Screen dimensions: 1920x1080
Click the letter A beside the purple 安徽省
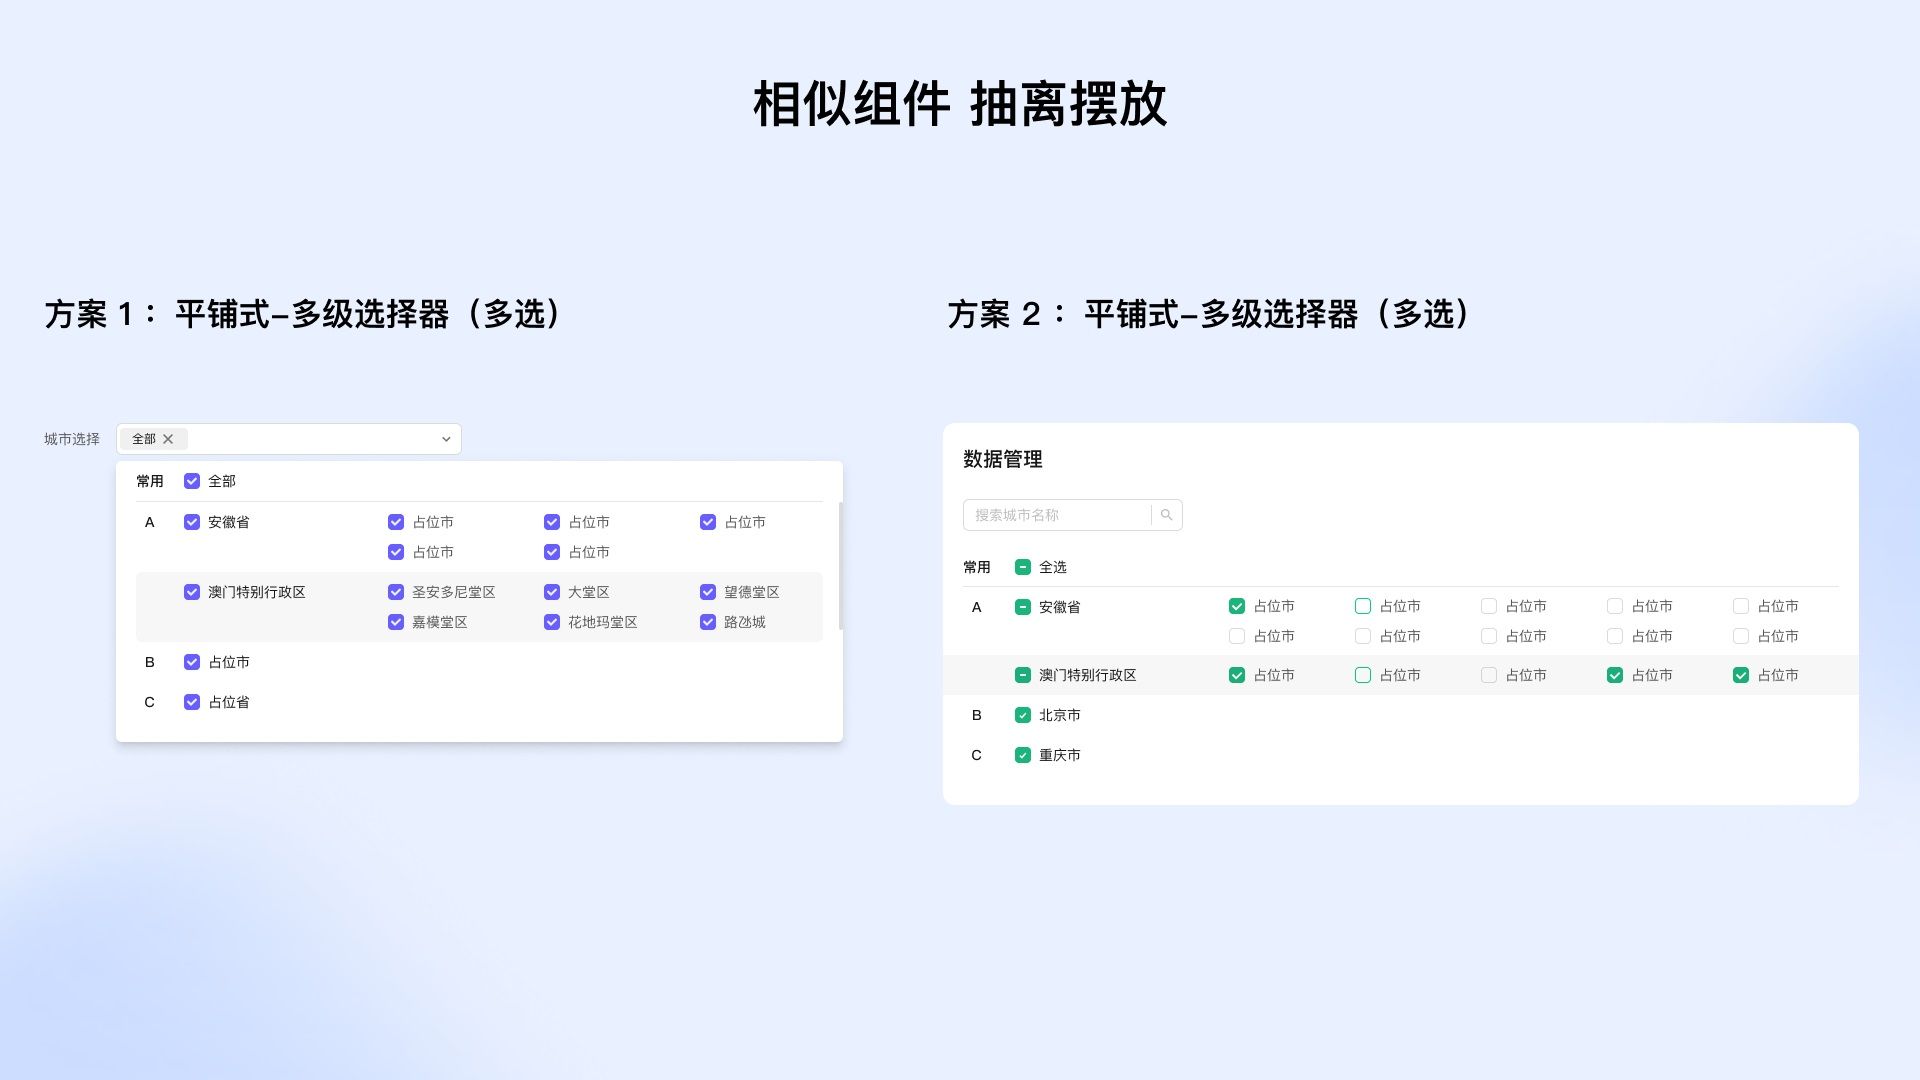tap(150, 522)
